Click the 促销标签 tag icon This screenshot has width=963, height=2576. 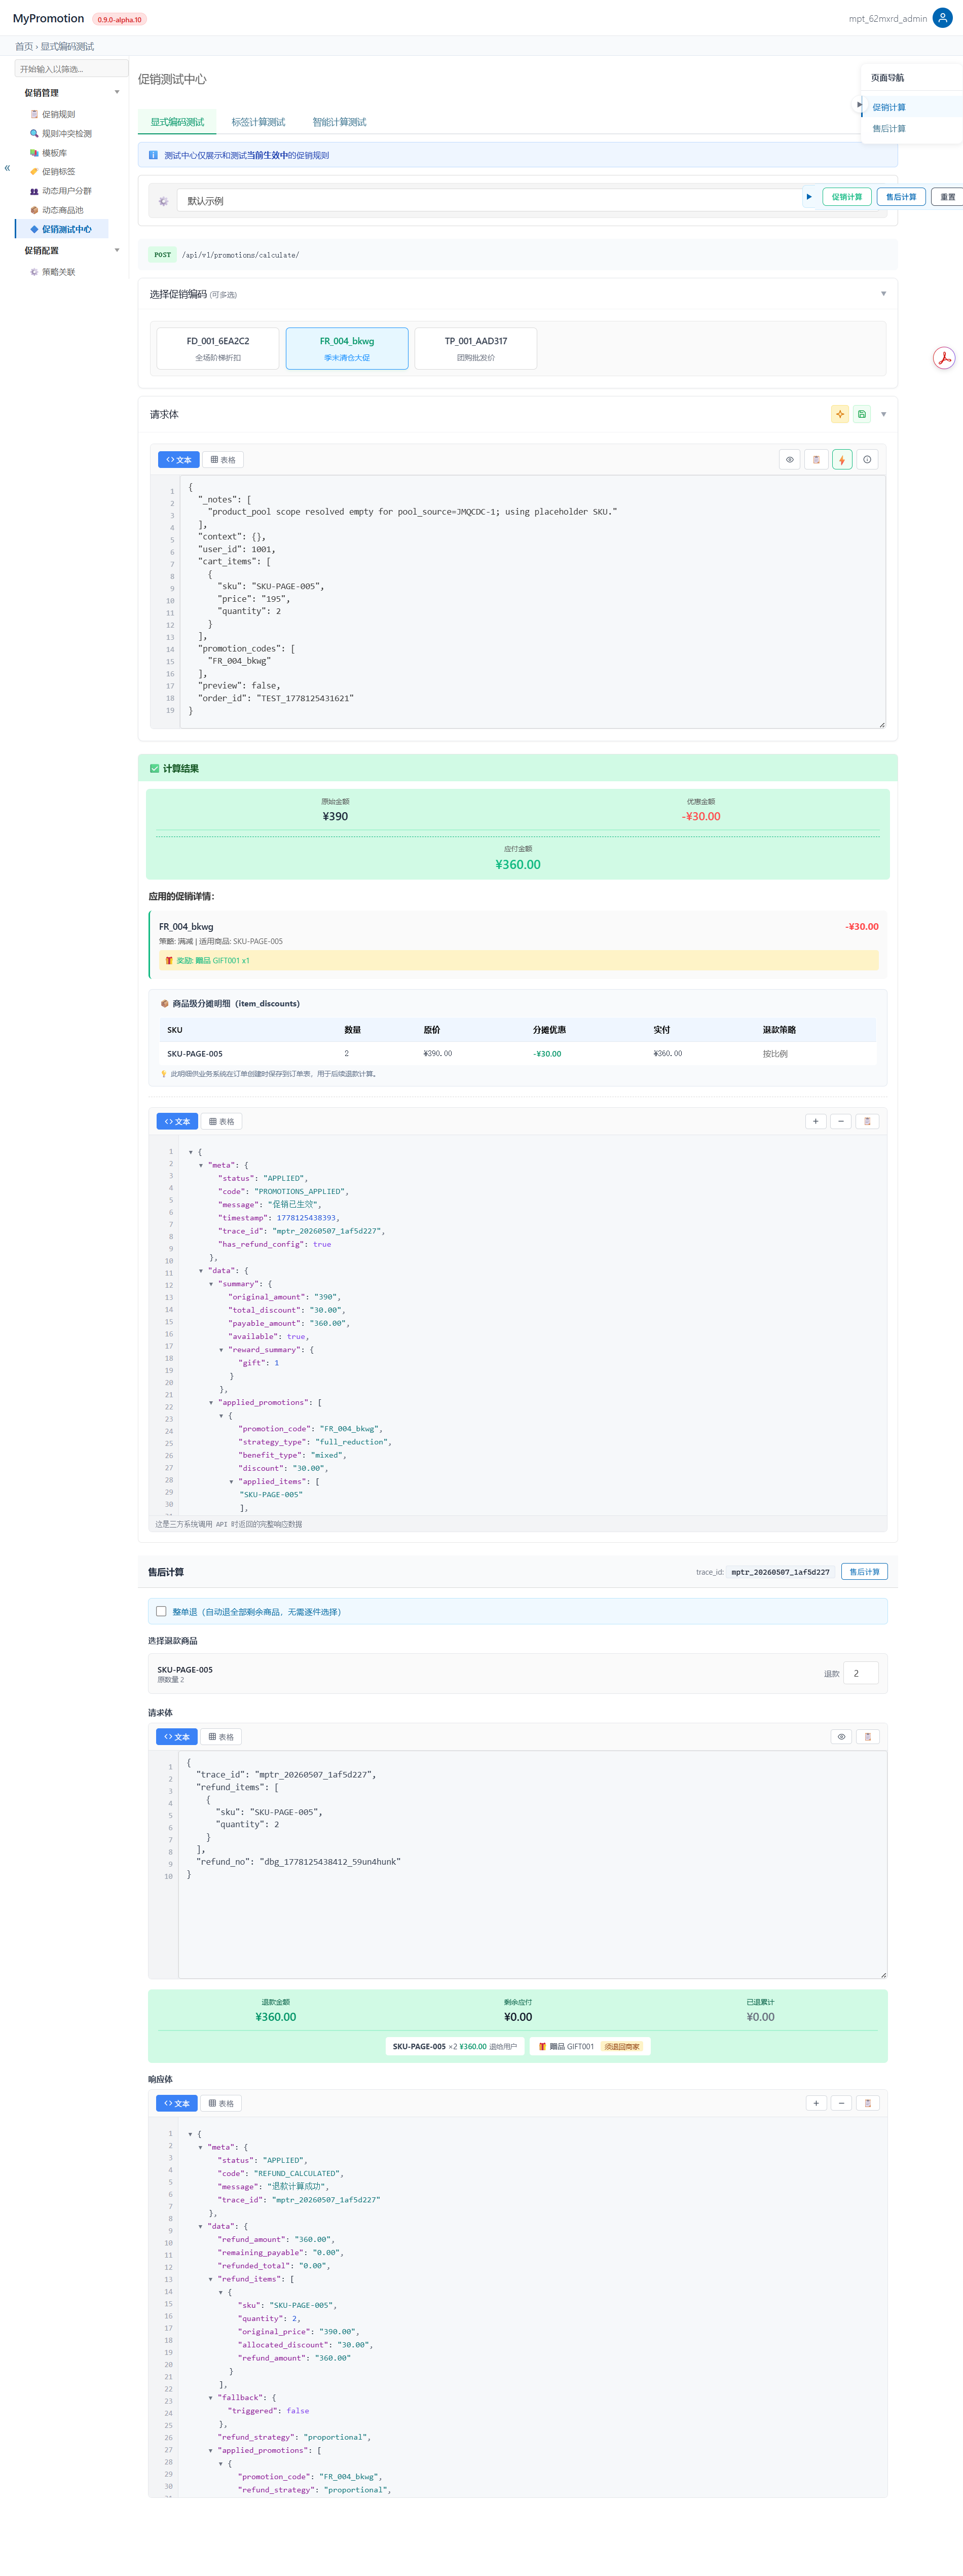tap(34, 172)
